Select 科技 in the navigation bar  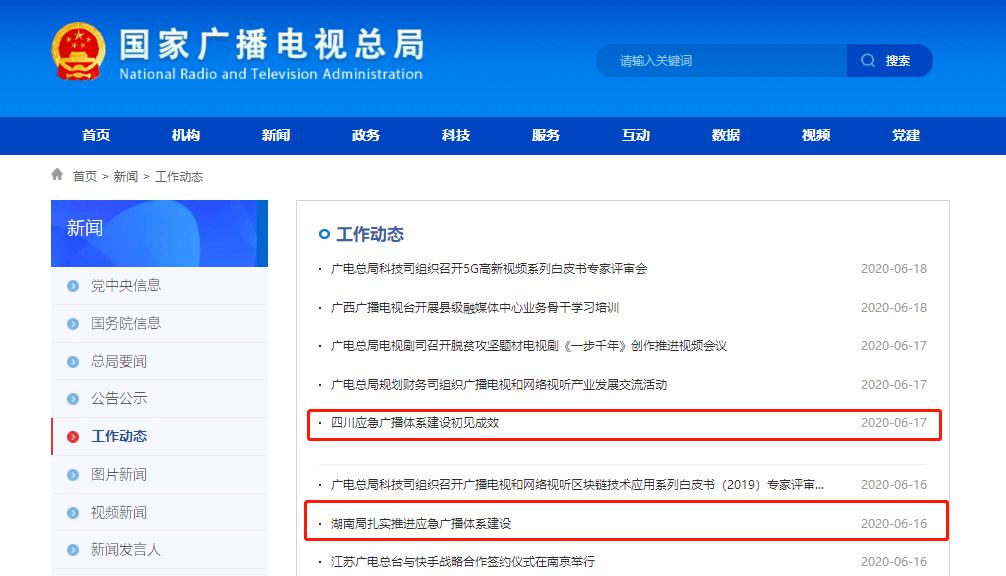(456, 135)
